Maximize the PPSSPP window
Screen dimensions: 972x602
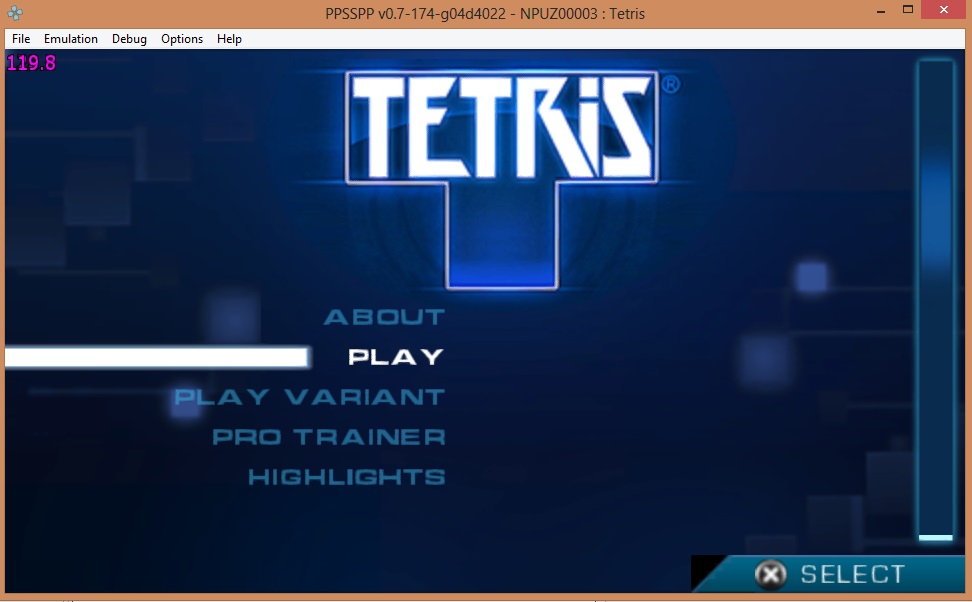click(908, 10)
